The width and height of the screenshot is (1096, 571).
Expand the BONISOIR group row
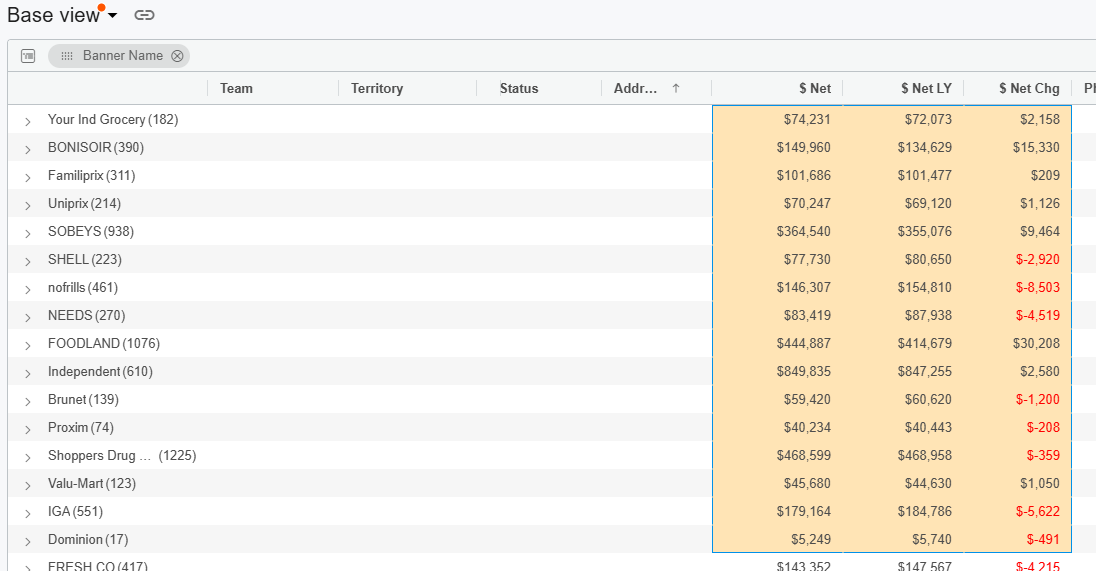pos(27,149)
